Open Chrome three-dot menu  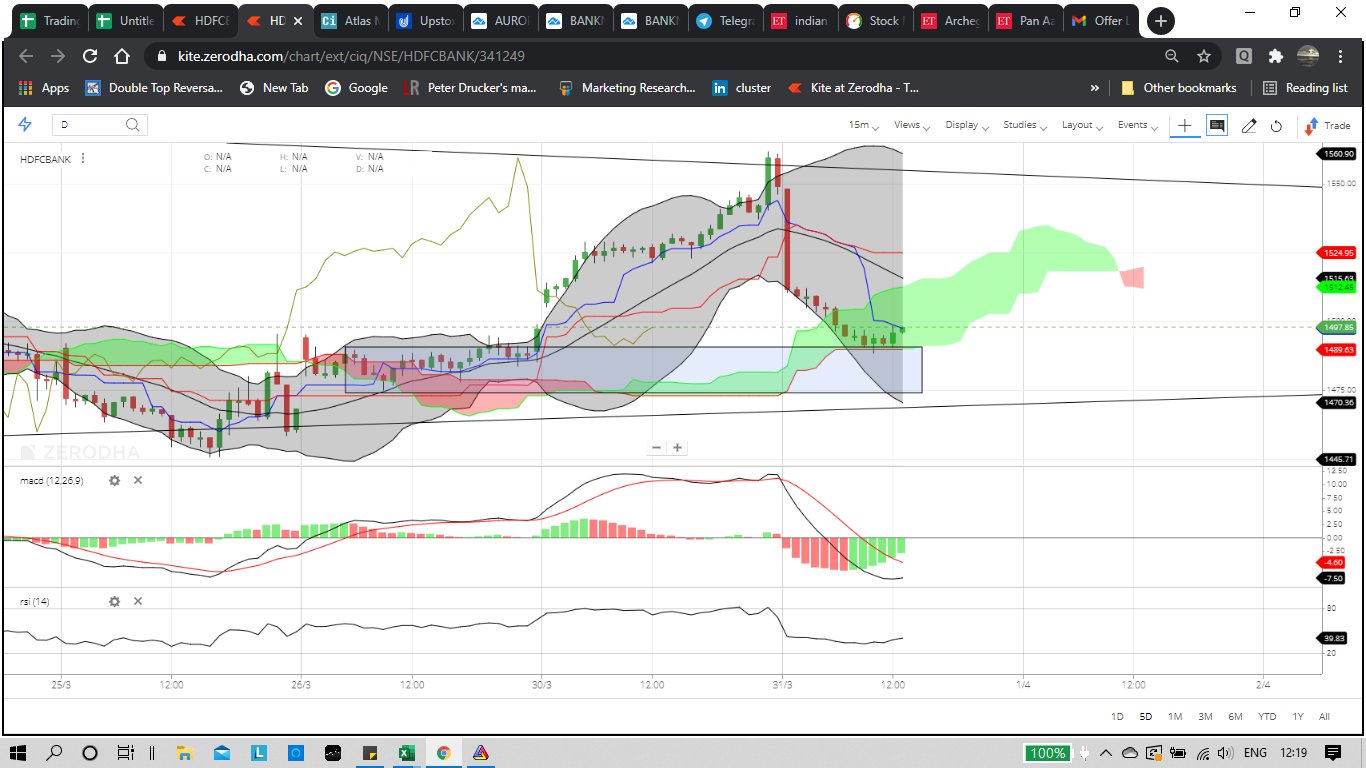pyautogui.click(x=1340, y=56)
